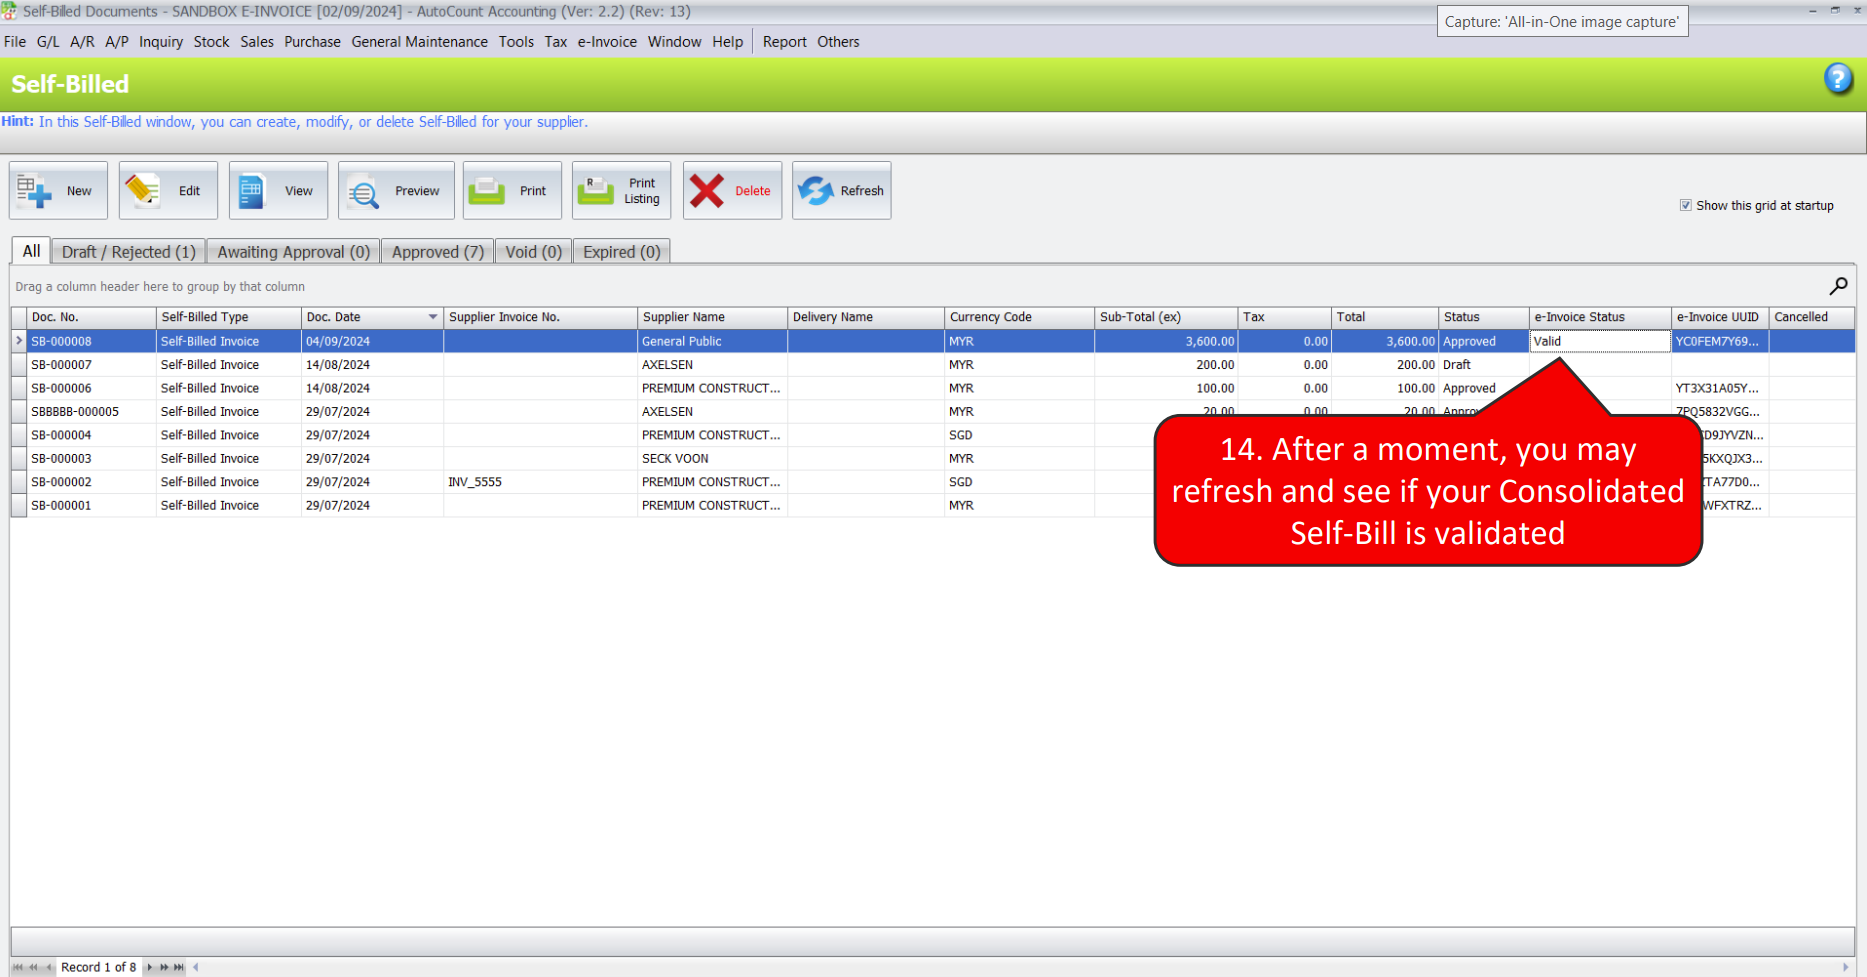This screenshot has height=977, width=1867.
Task: Open the View document icon
Action: coord(253,191)
